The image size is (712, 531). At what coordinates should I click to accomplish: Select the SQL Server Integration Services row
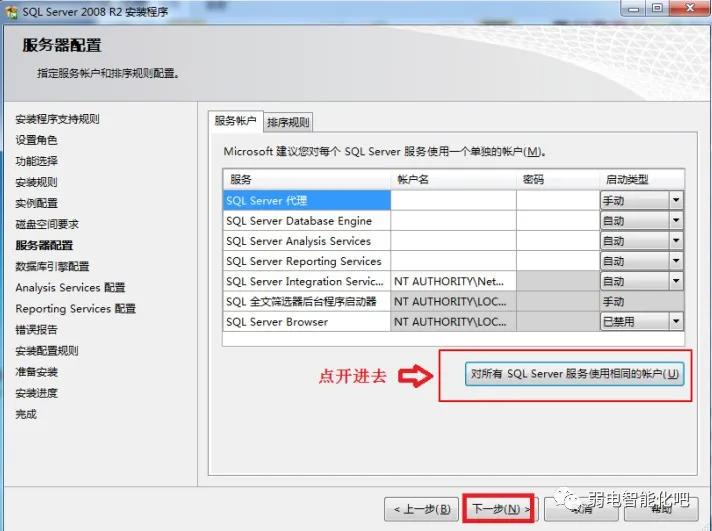(x=307, y=281)
